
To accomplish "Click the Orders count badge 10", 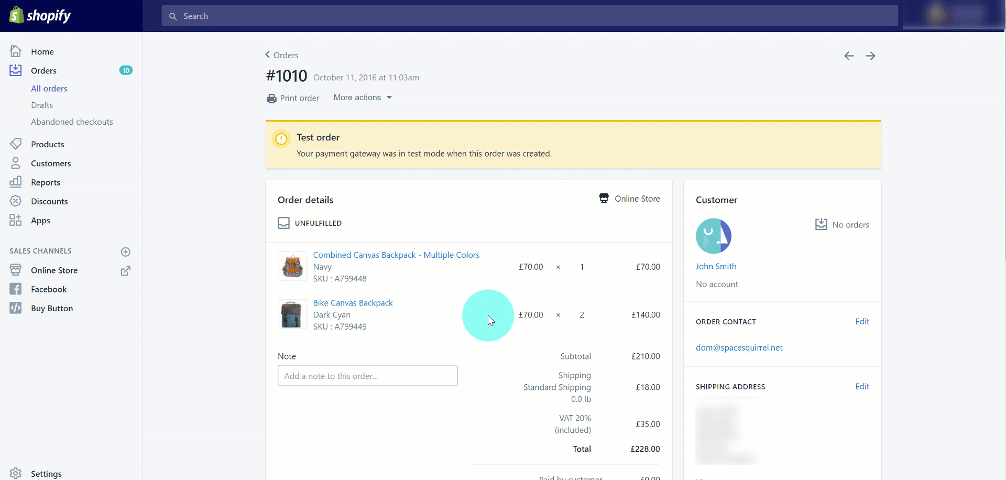I will click(126, 71).
